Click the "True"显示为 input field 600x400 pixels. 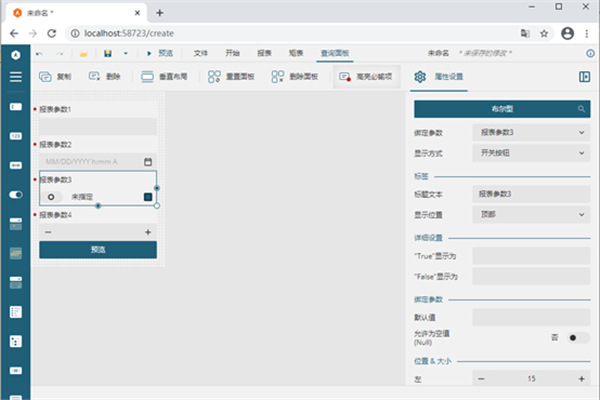point(530,255)
